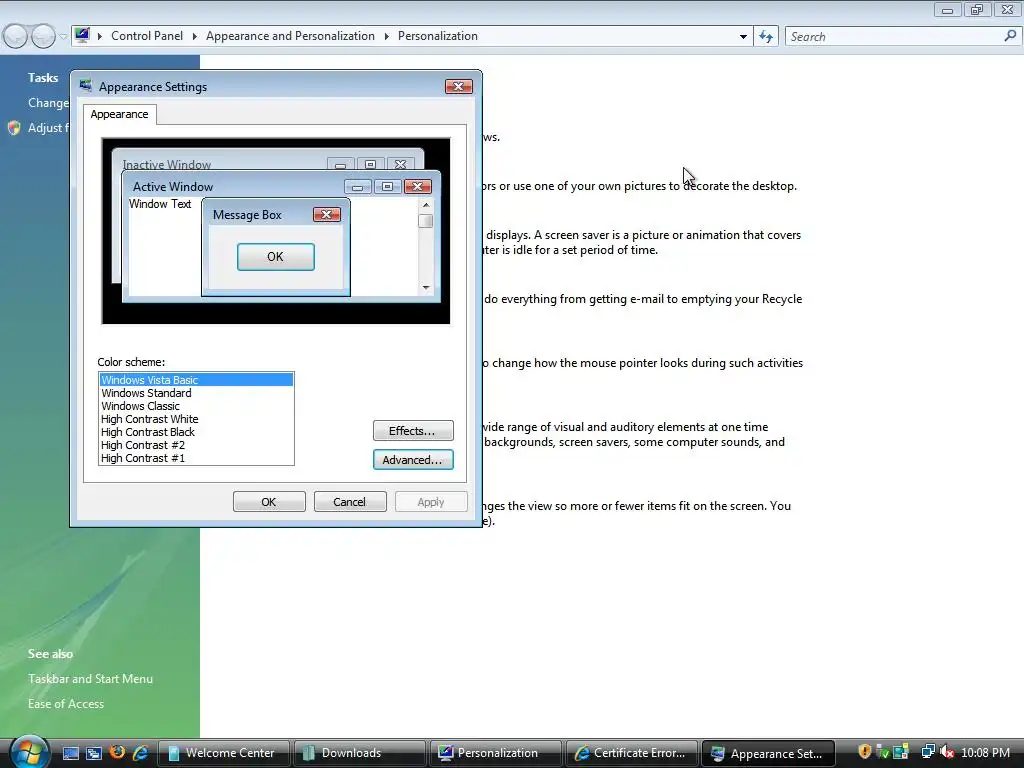
Task: Click preview Window Text area
Action: click(160, 204)
